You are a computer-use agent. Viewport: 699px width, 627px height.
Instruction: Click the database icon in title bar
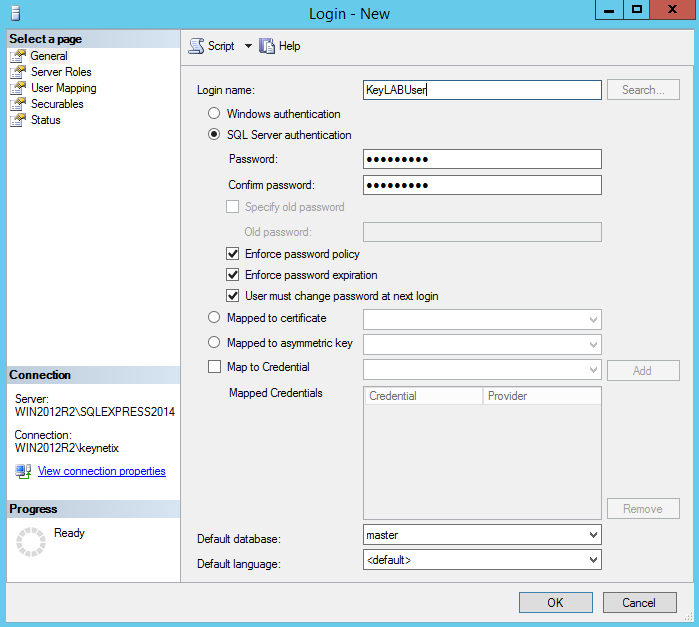(x=16, y=13)
